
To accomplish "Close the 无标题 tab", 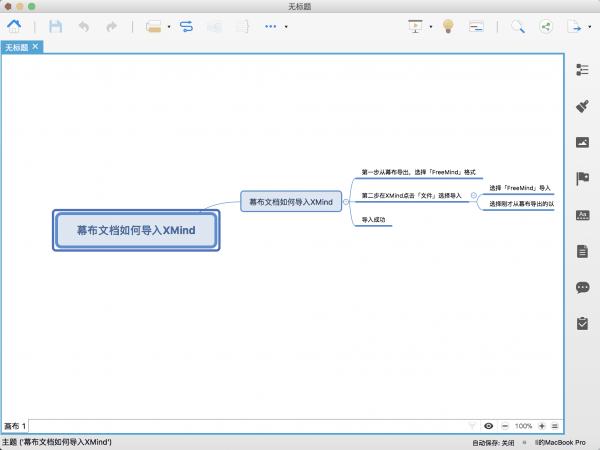I will click(x=36, y=46).
